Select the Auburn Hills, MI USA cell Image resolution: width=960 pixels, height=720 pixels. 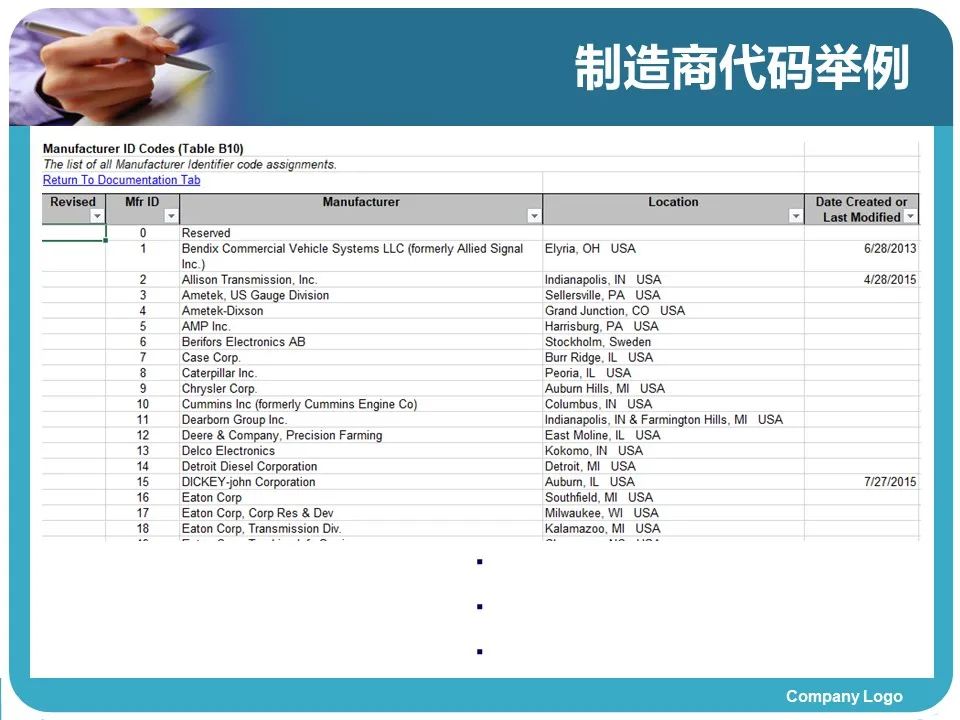pyautogui.click(x=673, y=389)
